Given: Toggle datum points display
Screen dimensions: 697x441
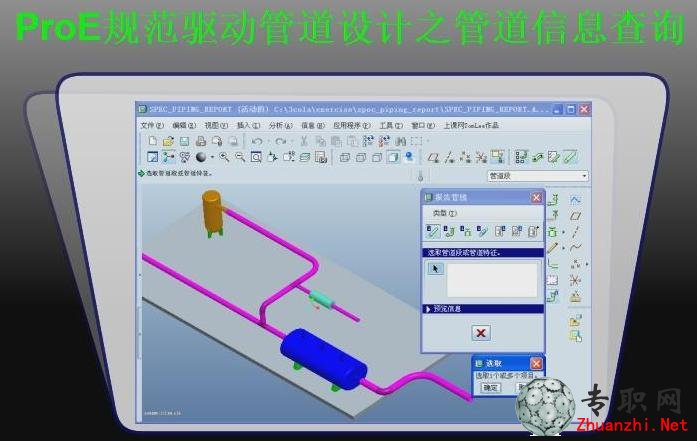Looking at the screenshot, I should (x=465, y=157).
